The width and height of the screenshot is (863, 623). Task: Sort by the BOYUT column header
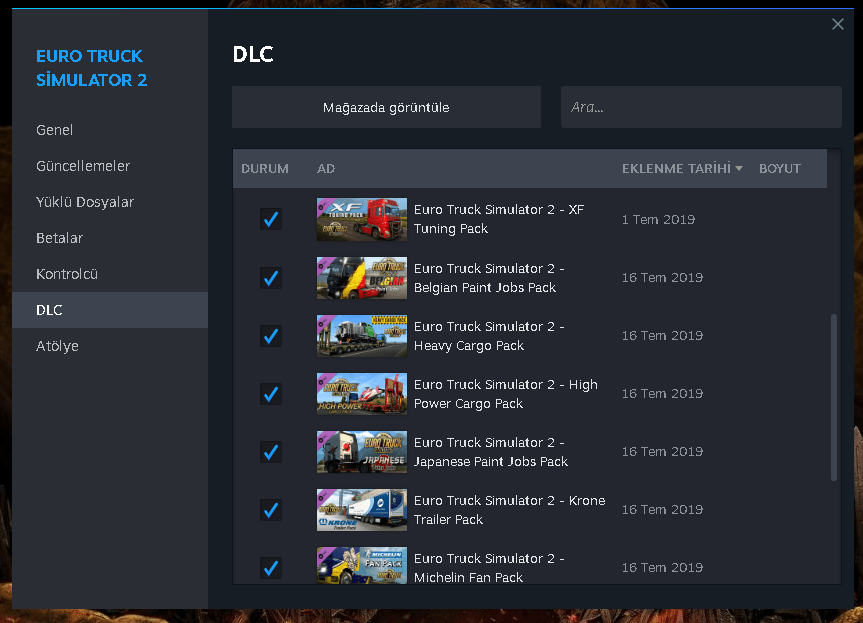(x=780, y=168)
